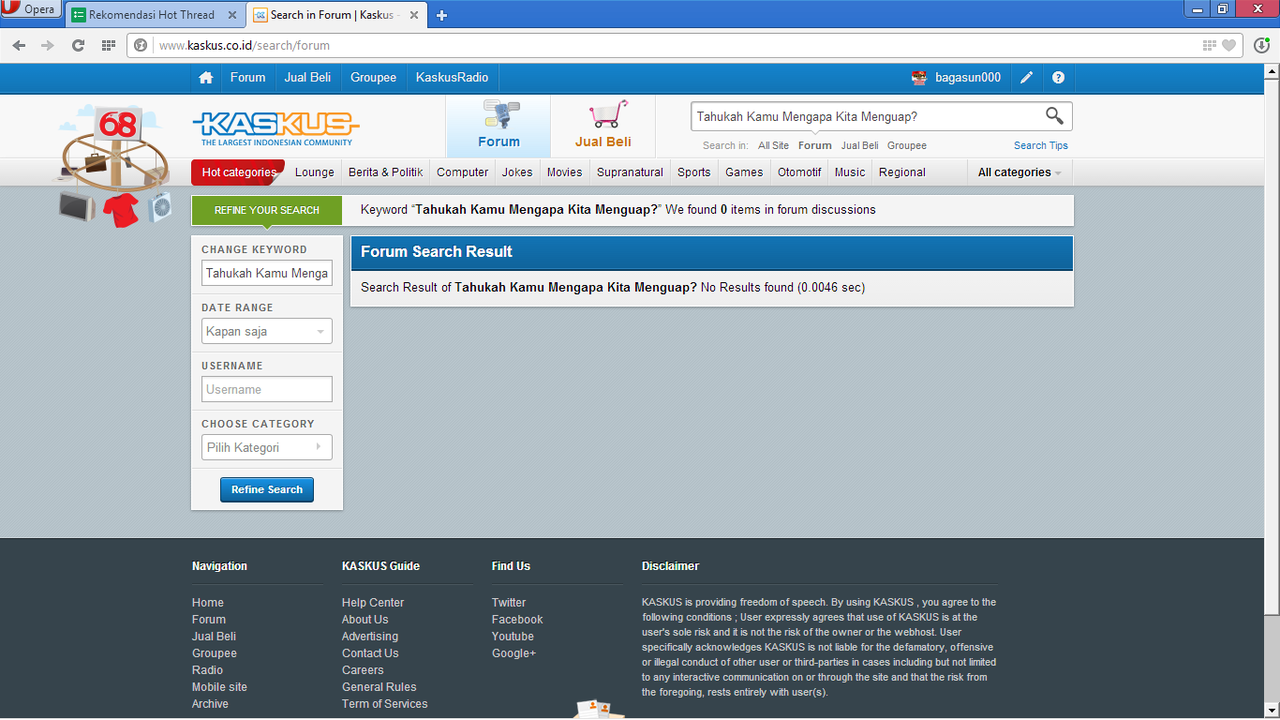Click the download status icon in browser toolbar
1280x720 pixels.
pyautogui.click(x=1261, y=45)
